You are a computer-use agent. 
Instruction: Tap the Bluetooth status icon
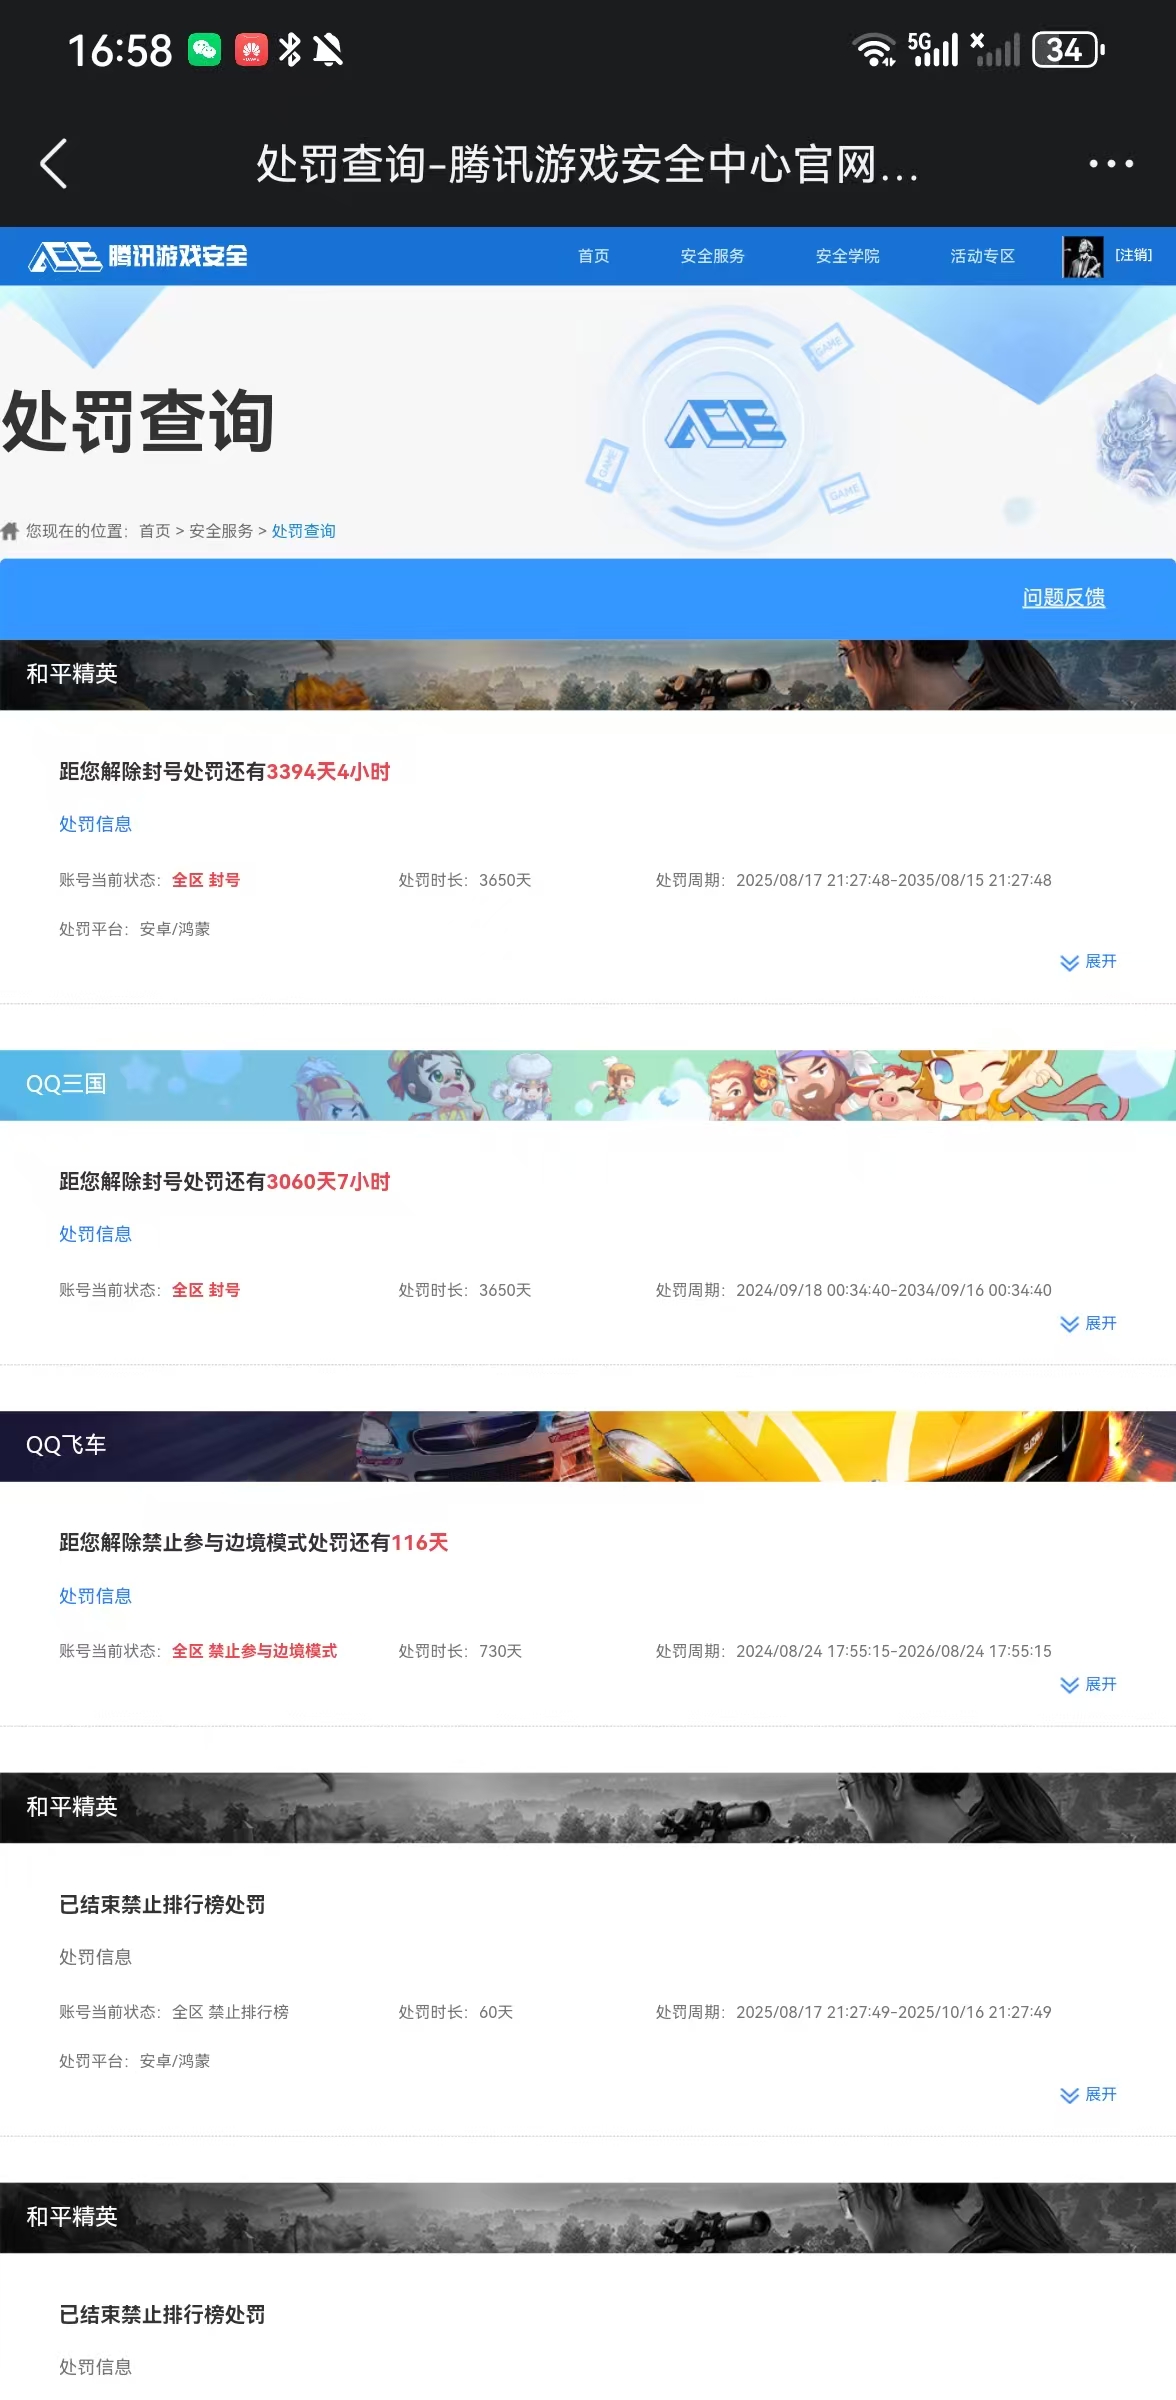tap(290, 50)
